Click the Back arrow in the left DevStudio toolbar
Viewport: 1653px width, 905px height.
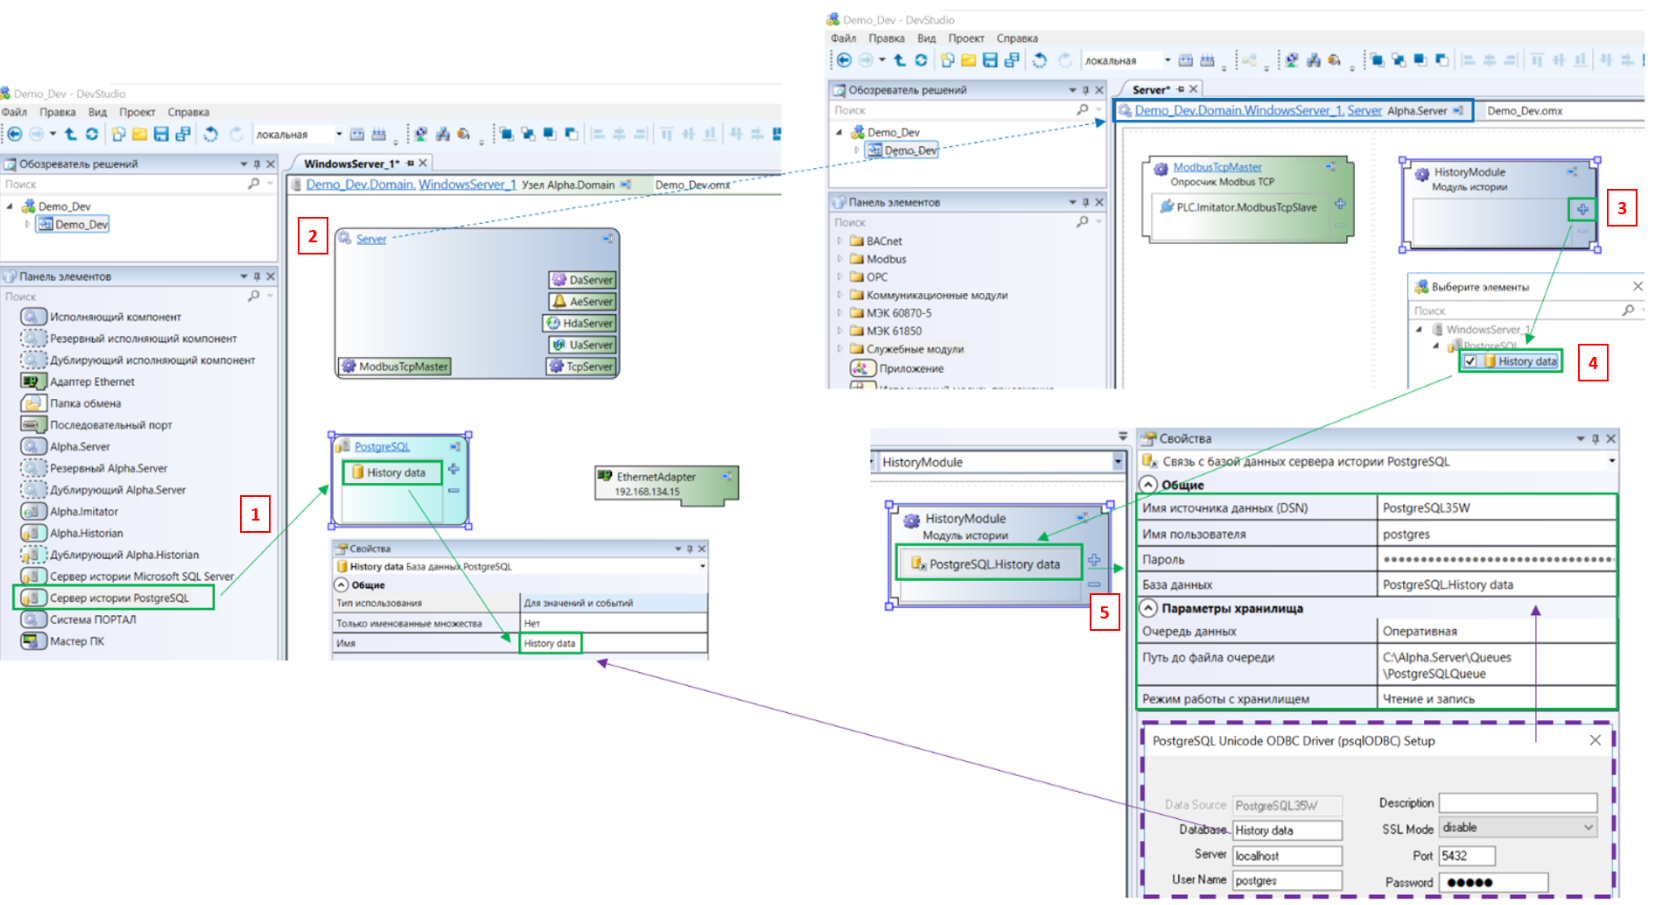[15, 134]
